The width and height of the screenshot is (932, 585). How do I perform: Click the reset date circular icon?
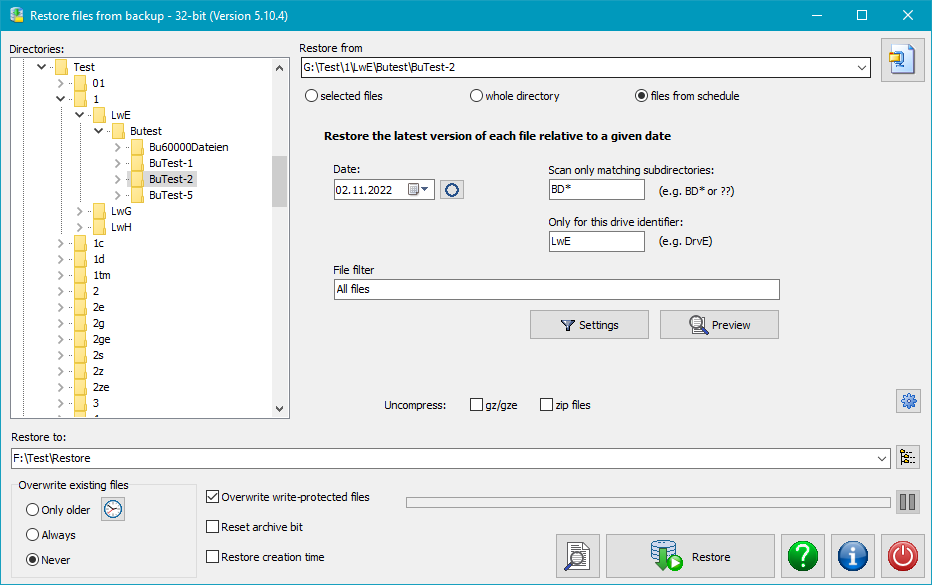click(452, 190)
